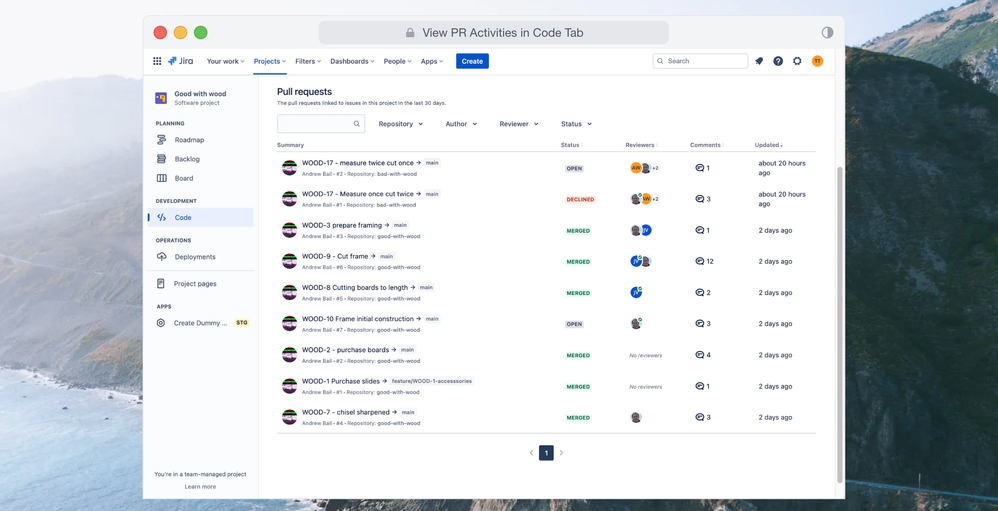Viewport: 998px width, 511px height.
Task: Go to next page arrow
Action: coord(561,453)
